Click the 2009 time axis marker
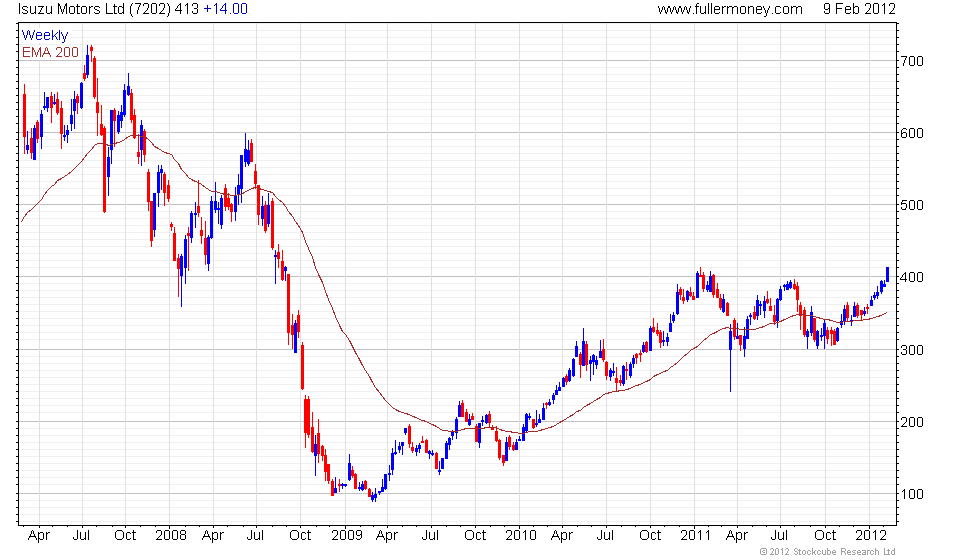Screen dimensions: 980x560 346,536
